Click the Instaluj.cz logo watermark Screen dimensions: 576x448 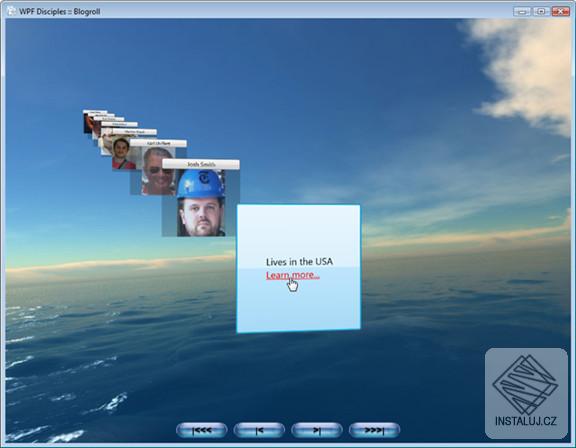click(526, 393)
